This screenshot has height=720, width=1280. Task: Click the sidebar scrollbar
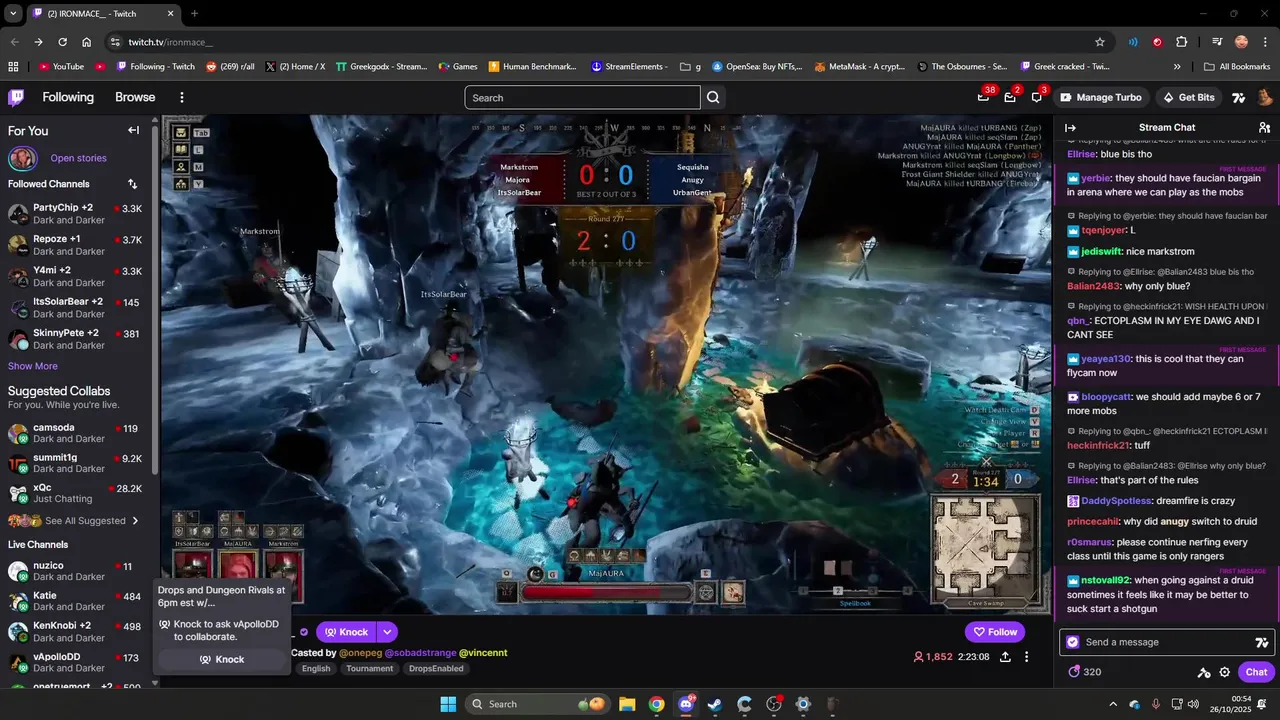(x=154, y=300)
